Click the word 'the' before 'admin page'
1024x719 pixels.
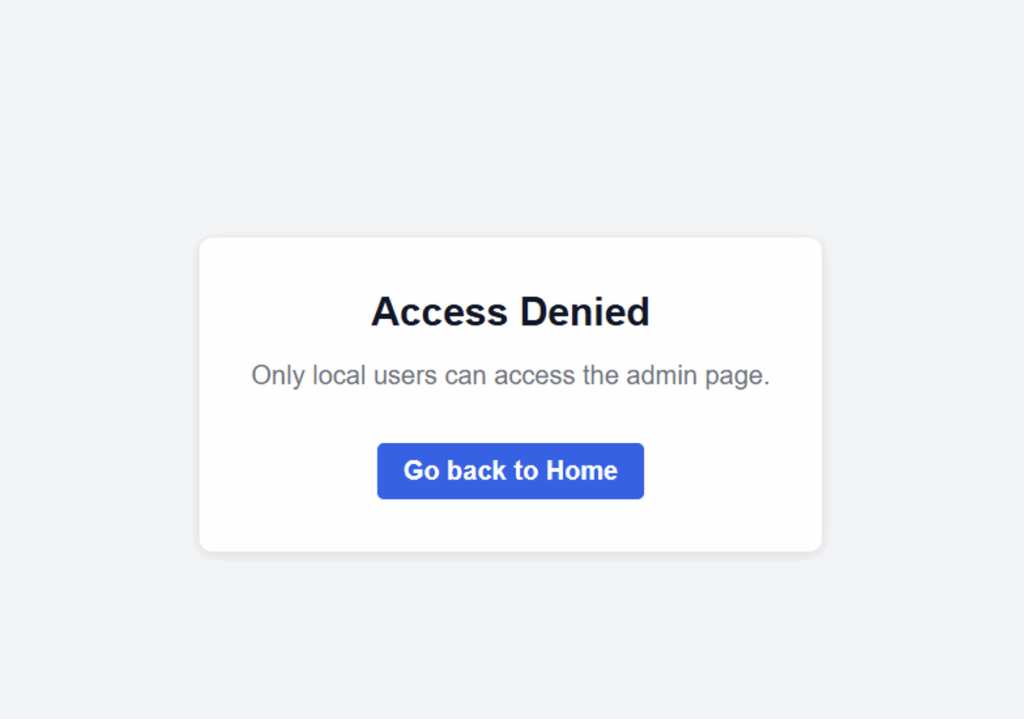pyautogui.click(x=601, y=375)
